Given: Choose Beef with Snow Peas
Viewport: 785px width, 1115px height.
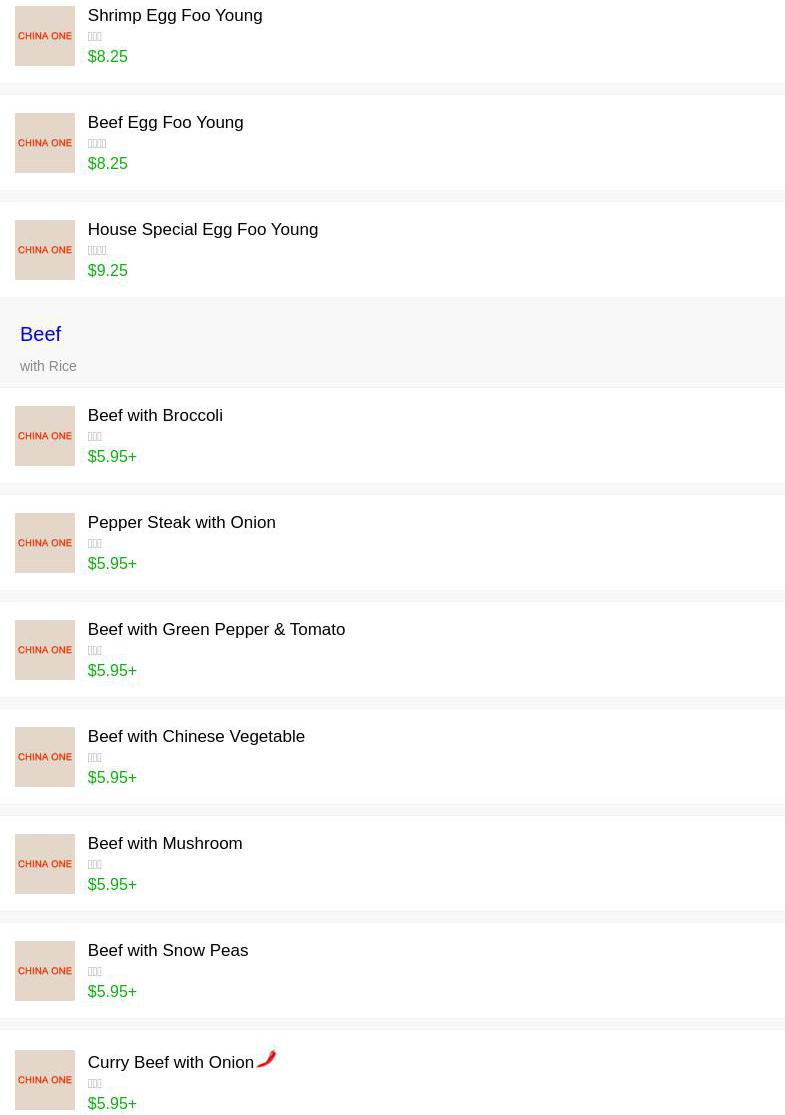Looking at the screenshot, I should point(168,951).
